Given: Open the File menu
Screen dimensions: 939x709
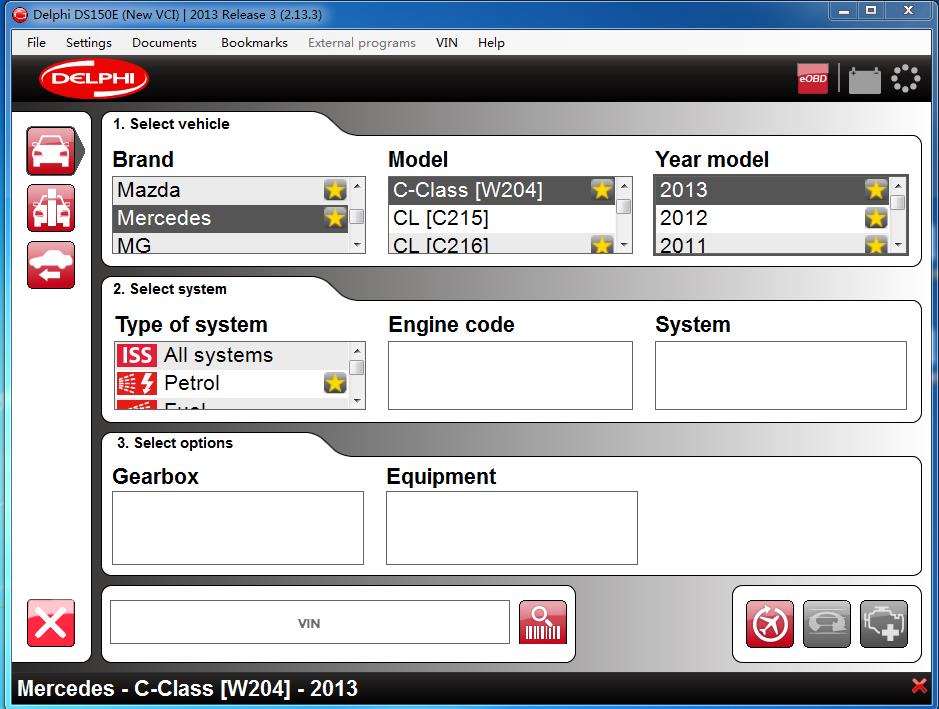Looking at the screenshot, I should (x=36, y=43).
